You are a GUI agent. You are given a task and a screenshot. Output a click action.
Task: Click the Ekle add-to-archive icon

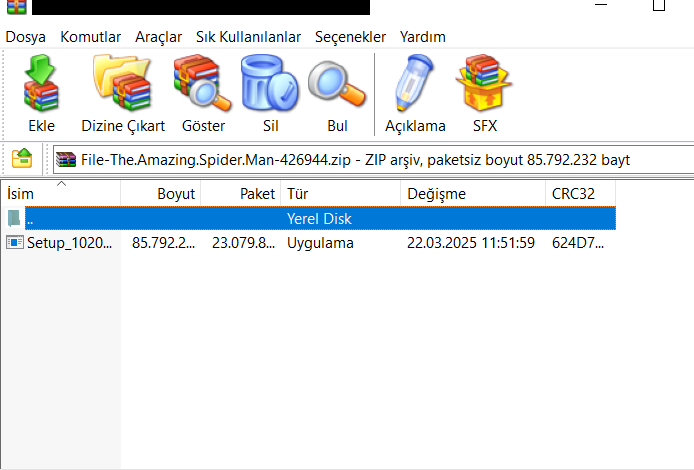(41, 83)
